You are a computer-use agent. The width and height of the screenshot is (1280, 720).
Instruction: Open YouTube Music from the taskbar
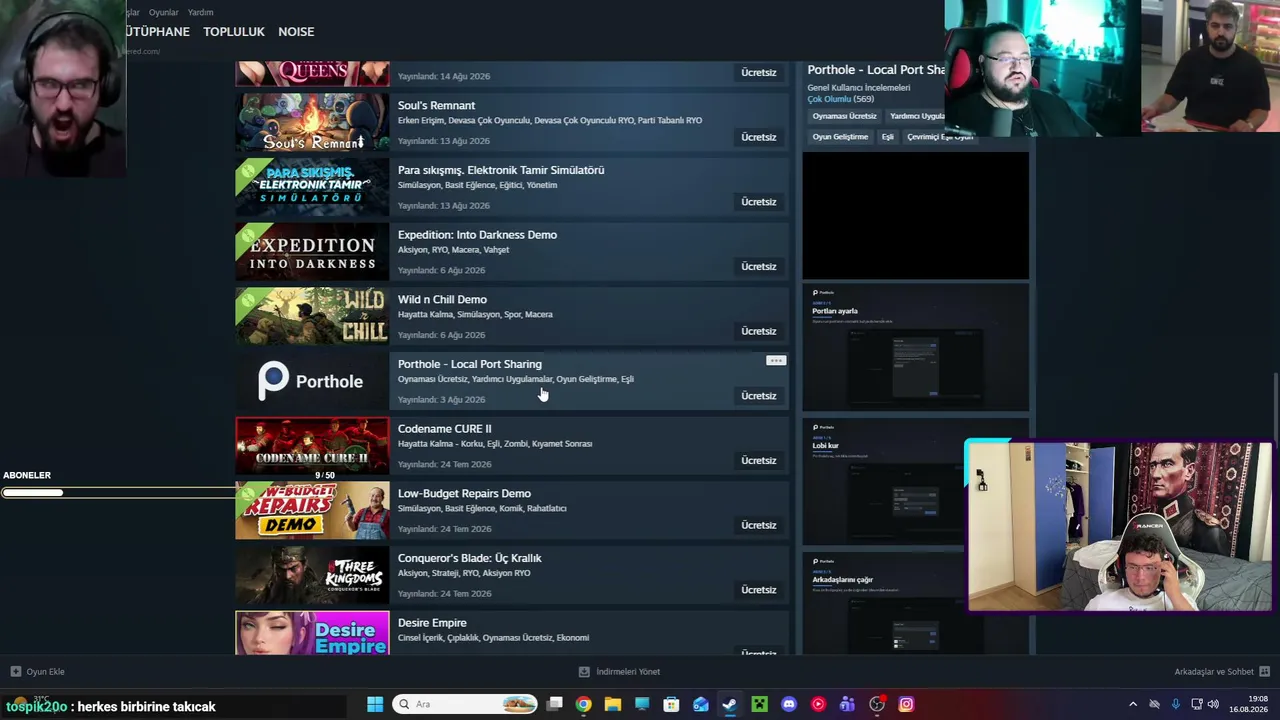pos(818,704)
